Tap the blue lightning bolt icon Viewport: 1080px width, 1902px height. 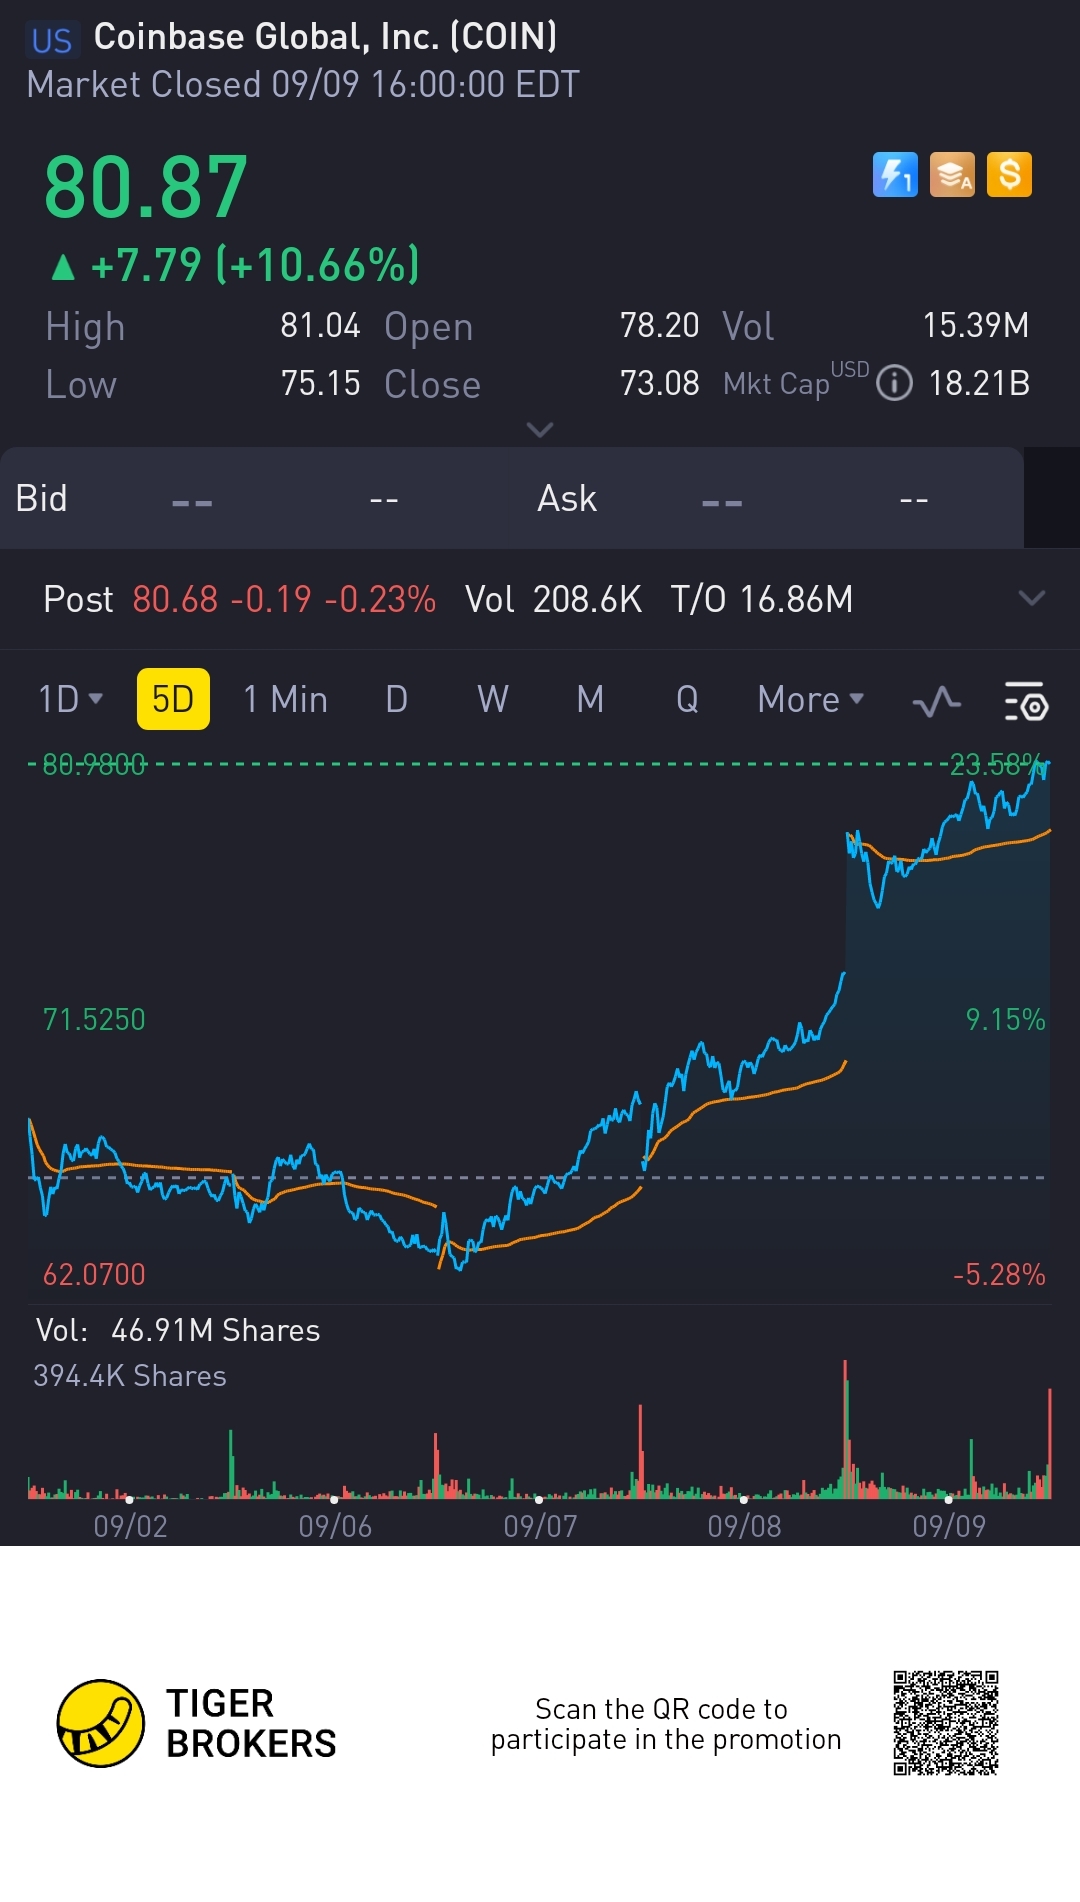pyautogui.click(x=895, y=175)
